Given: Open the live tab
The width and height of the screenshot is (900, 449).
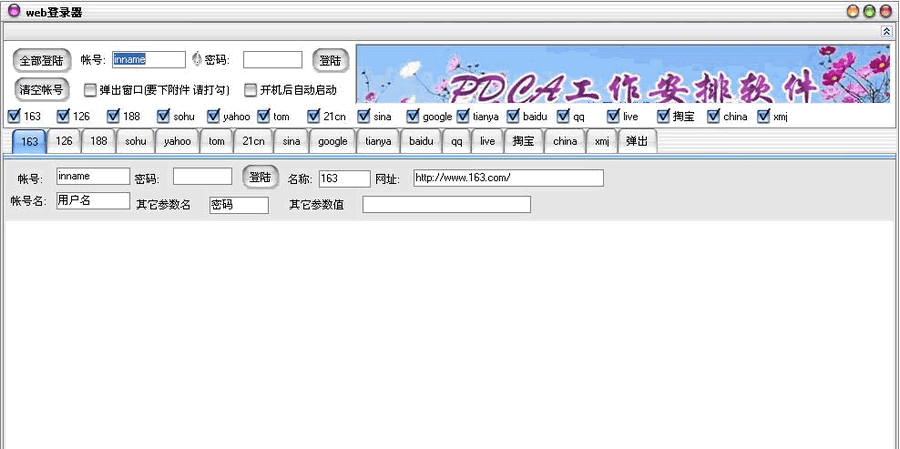Looking at the screenshot, I should (487, 141).
